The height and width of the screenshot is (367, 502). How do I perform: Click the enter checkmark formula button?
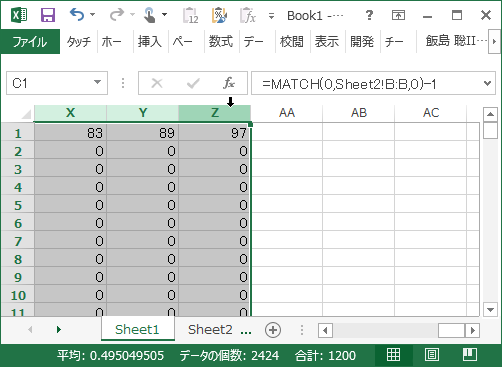click(193, 83)
